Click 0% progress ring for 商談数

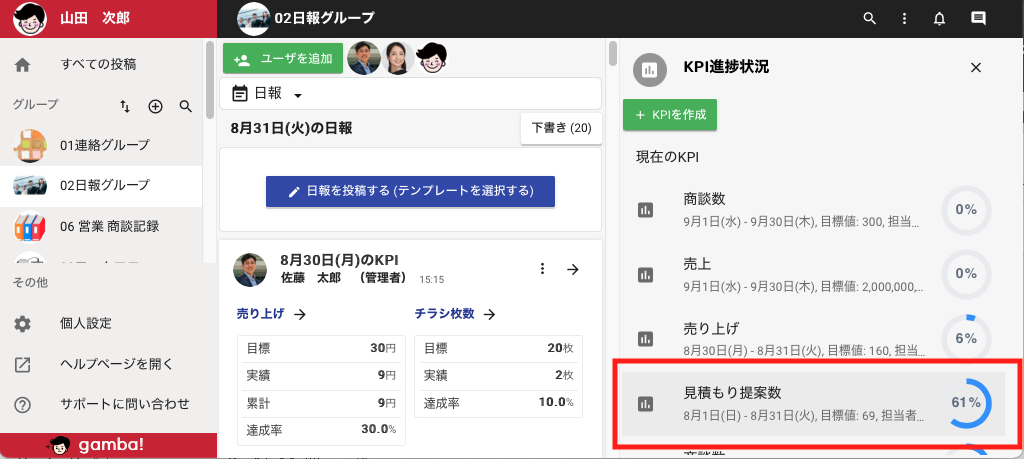click(966, 210)
